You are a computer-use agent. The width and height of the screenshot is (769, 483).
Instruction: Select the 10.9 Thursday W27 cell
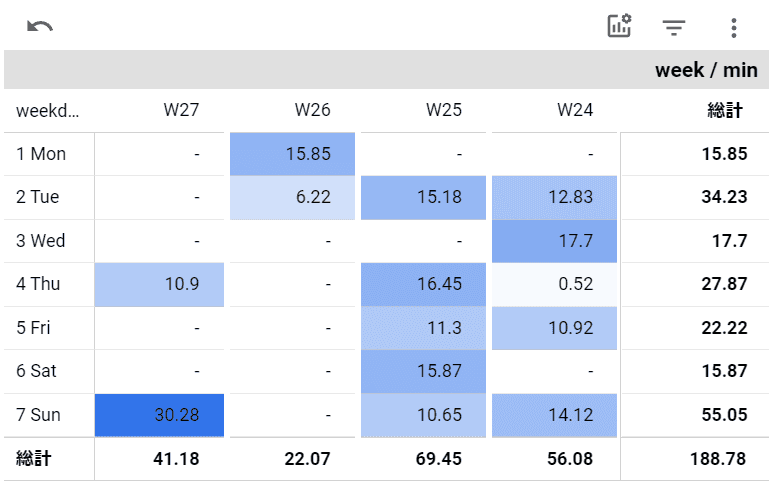point(160,284)
